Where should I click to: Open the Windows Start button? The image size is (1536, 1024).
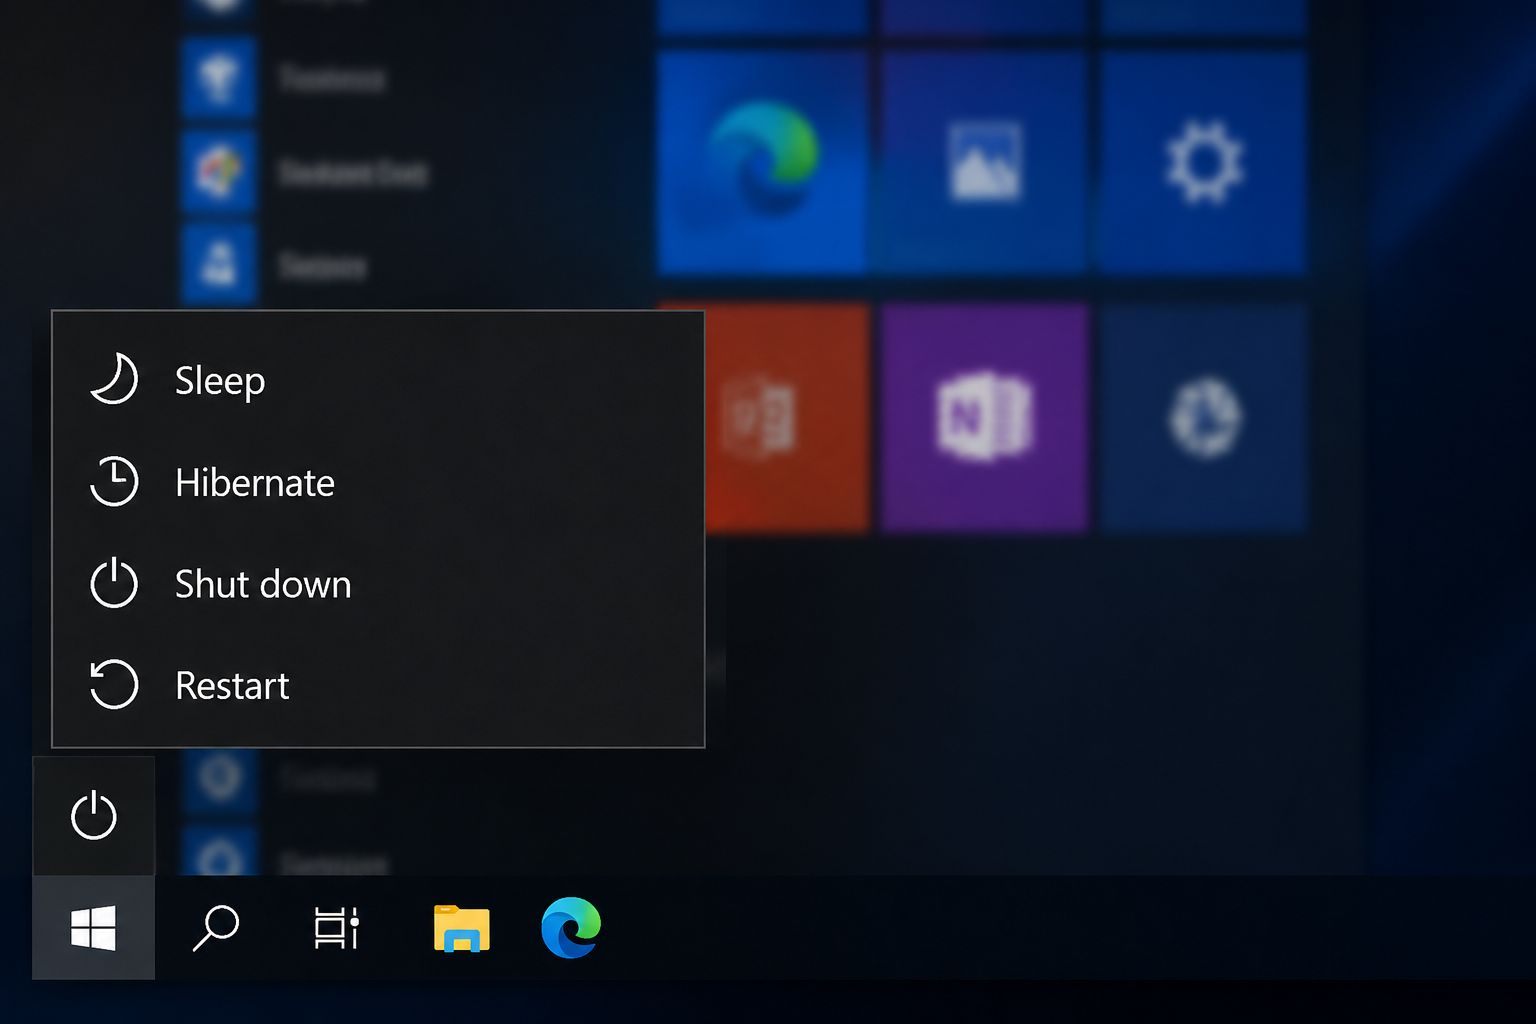94,928
